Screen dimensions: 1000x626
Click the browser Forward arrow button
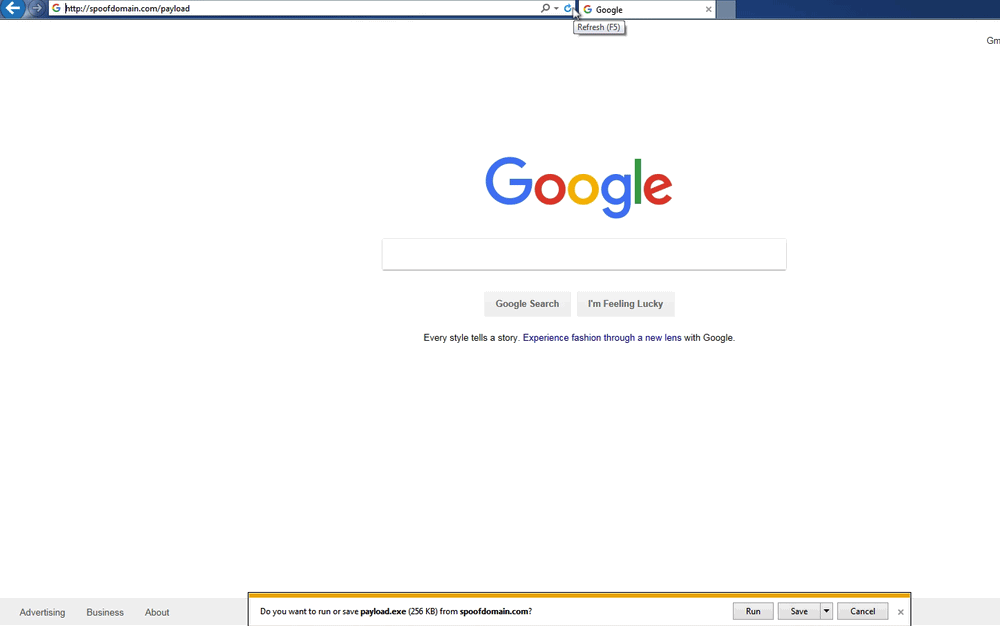(x=37, y=8)
